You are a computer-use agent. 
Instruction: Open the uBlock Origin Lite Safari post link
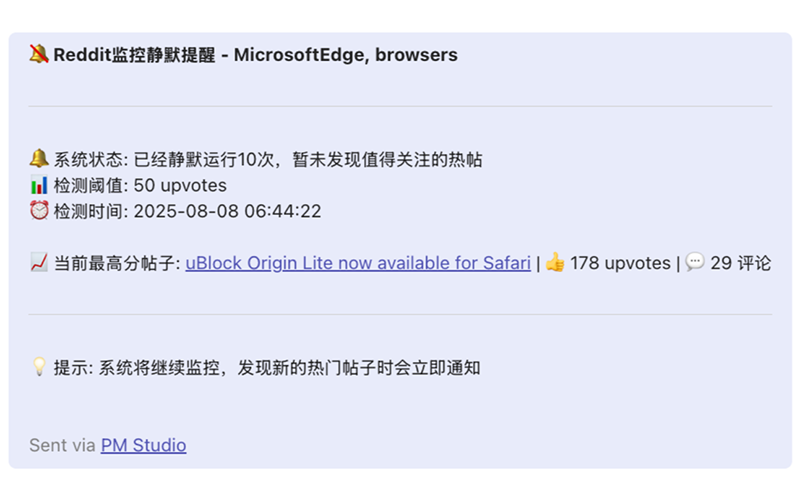tap(358, 263)
